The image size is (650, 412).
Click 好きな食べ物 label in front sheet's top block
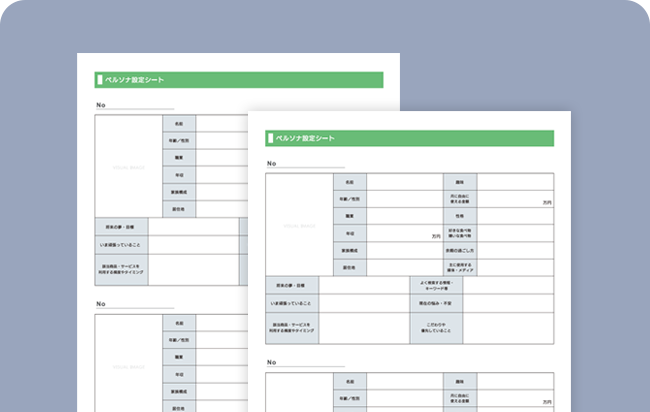(460, 233)
